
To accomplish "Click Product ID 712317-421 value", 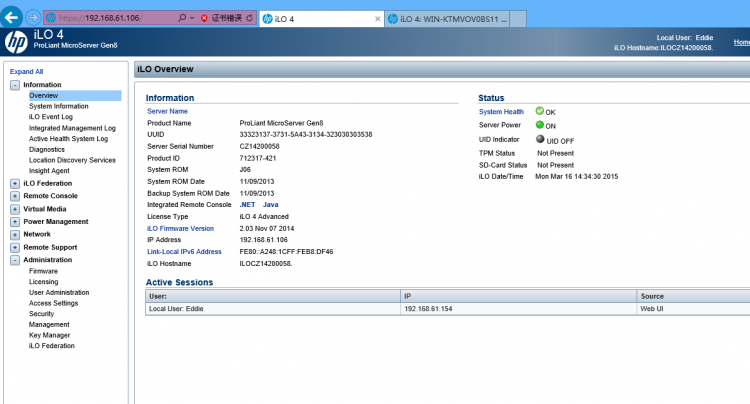I will [x=258, y=158].
